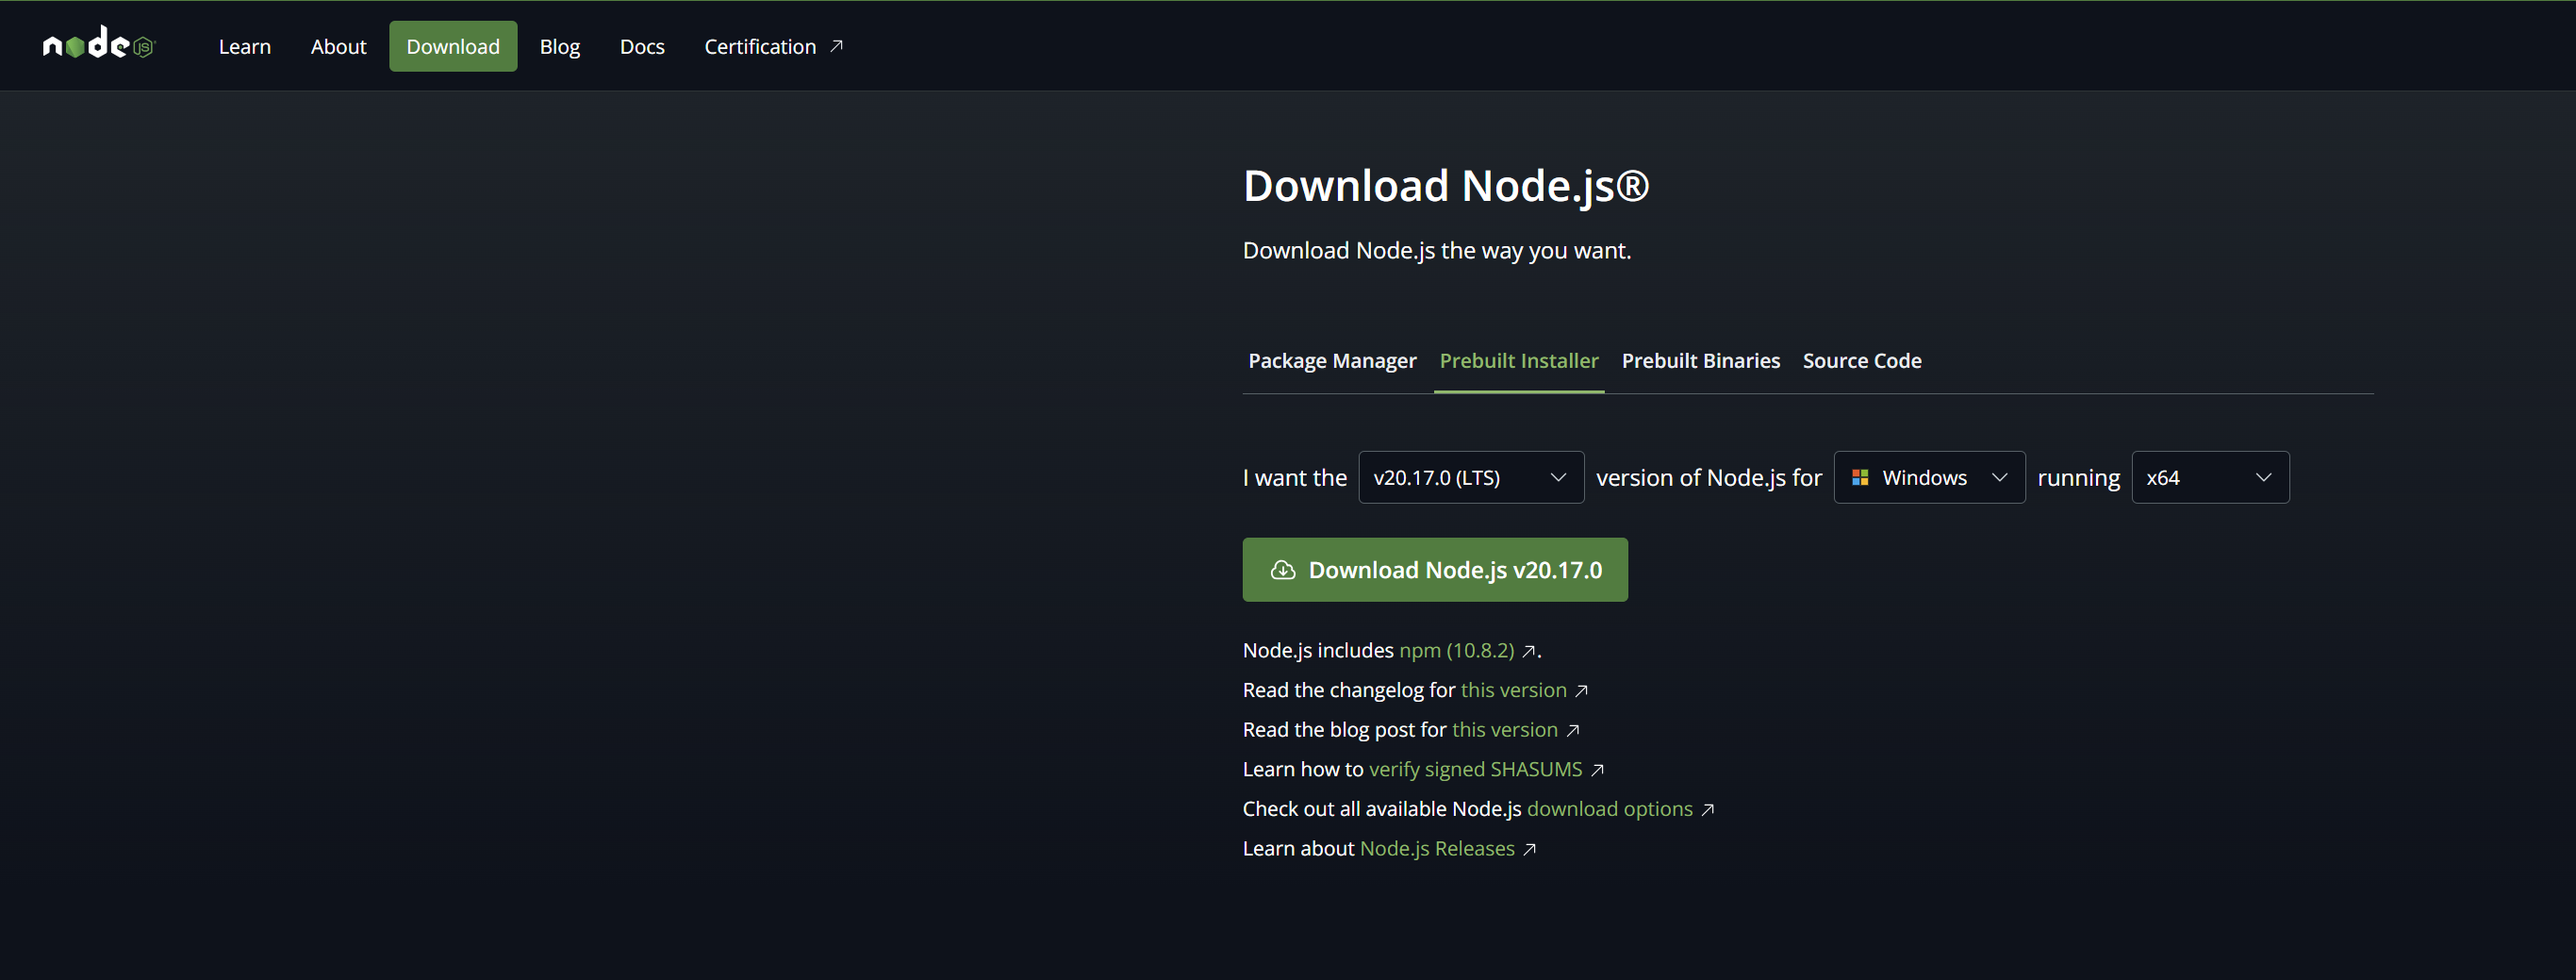Click the external arrow after verify signed SHASUMS
2576x980 pixels.
(1597, 770)
